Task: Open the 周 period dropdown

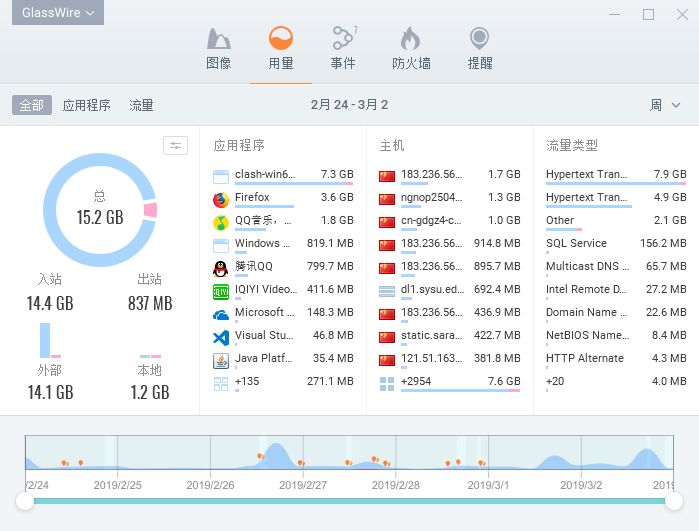Action: tap(665, 105)
